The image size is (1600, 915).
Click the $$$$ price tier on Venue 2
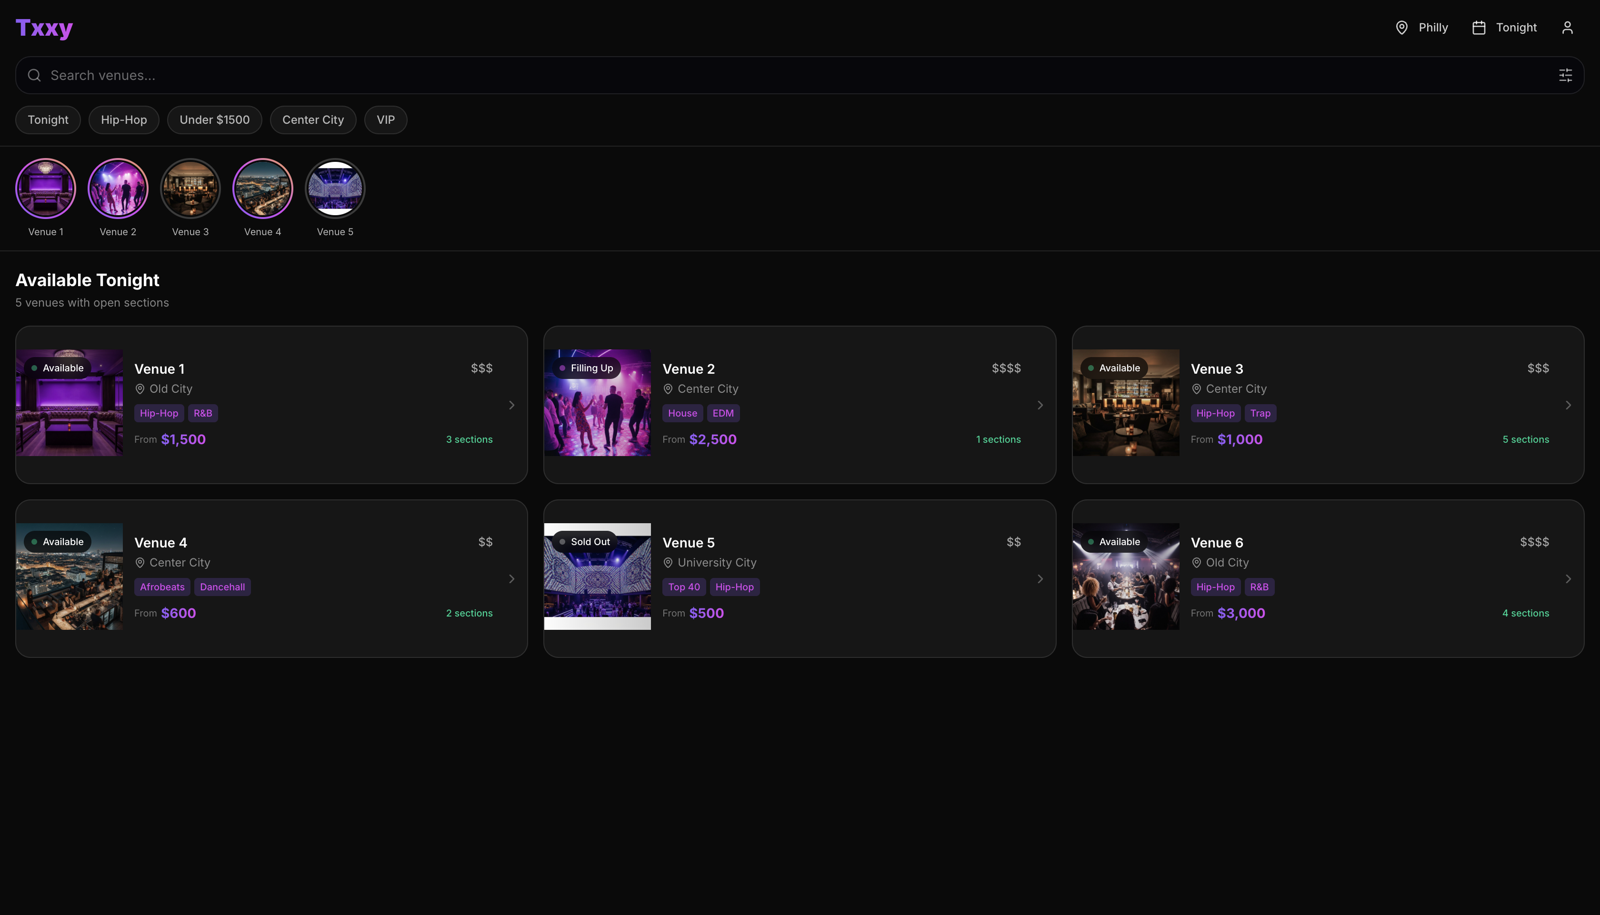[1006, 368]
